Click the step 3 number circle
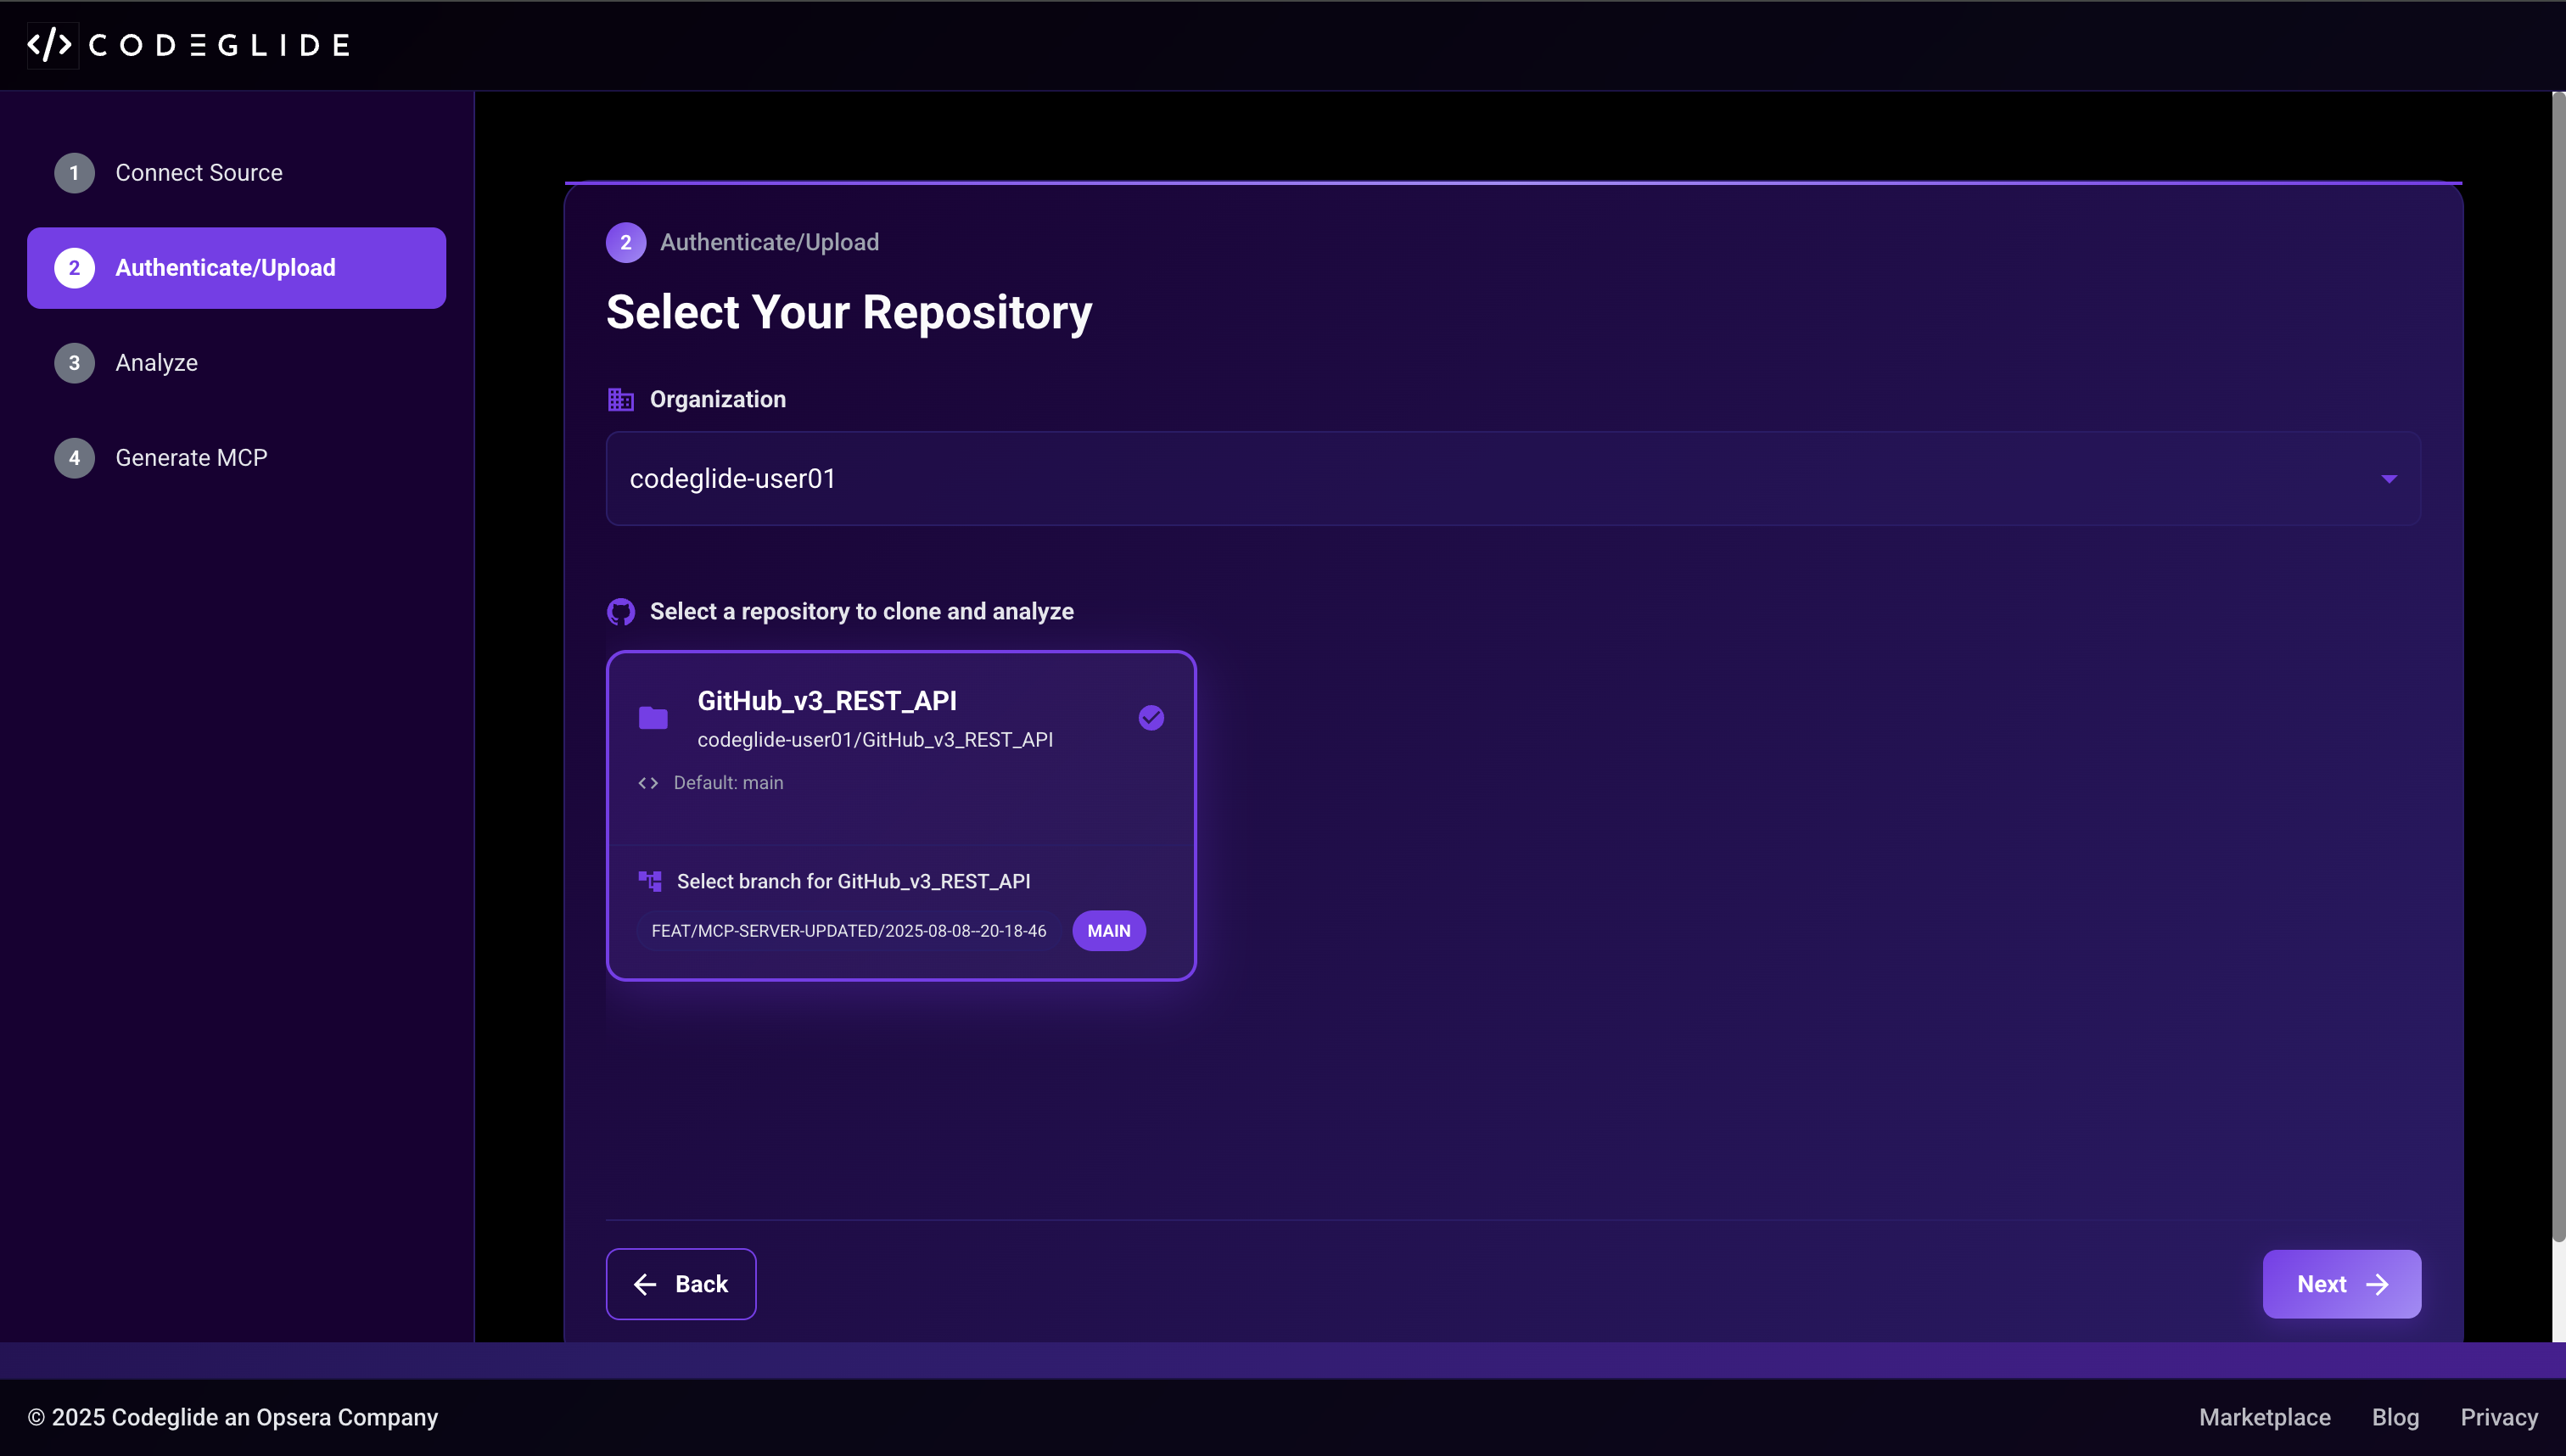 pos(74,363)
